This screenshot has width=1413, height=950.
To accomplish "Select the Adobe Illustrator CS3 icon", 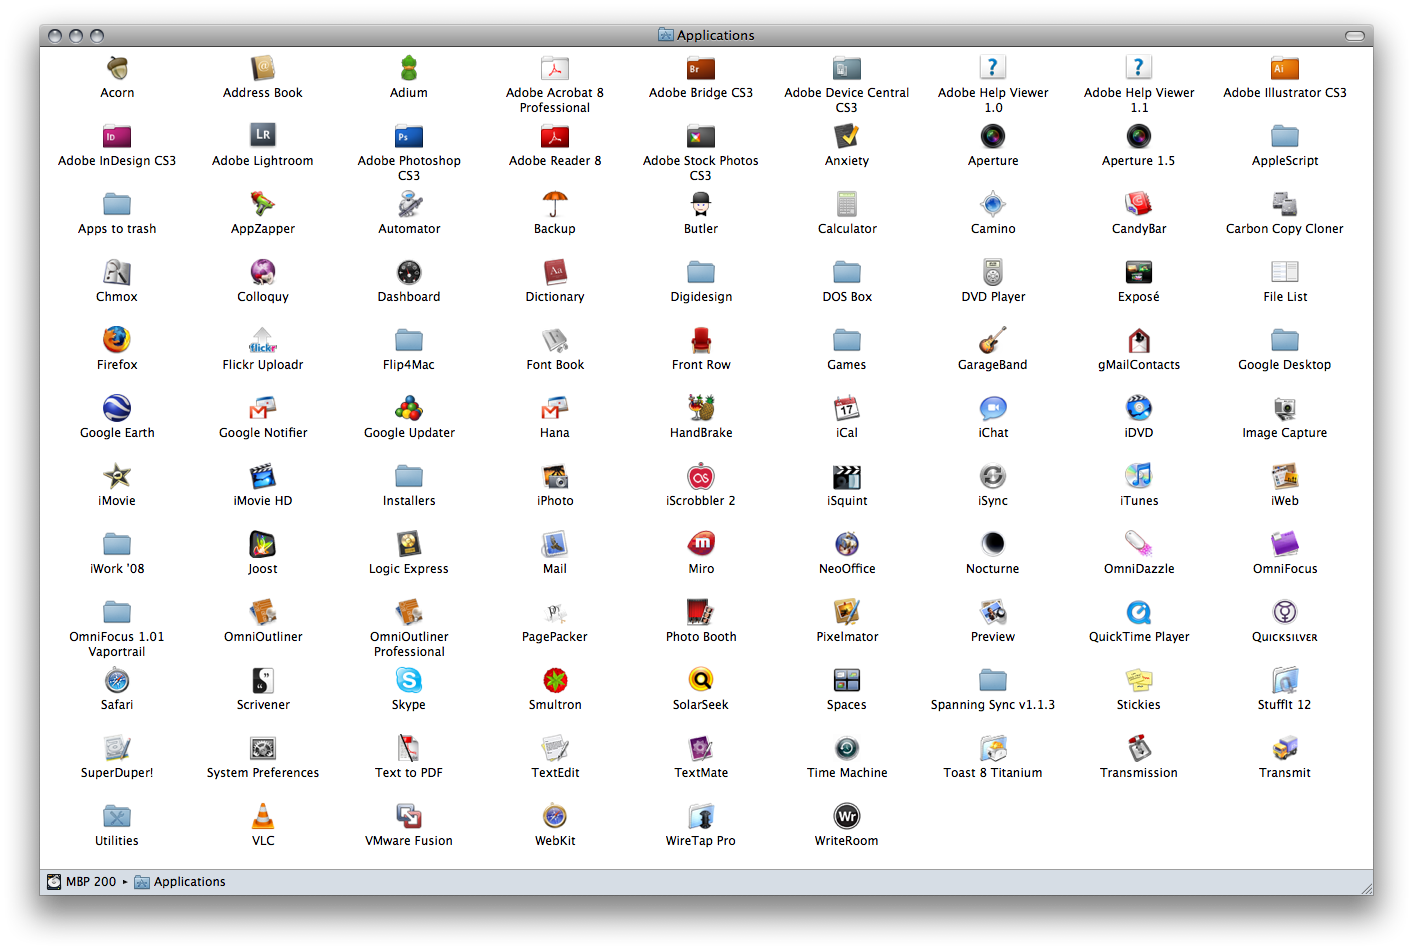I will point(1285,68).
